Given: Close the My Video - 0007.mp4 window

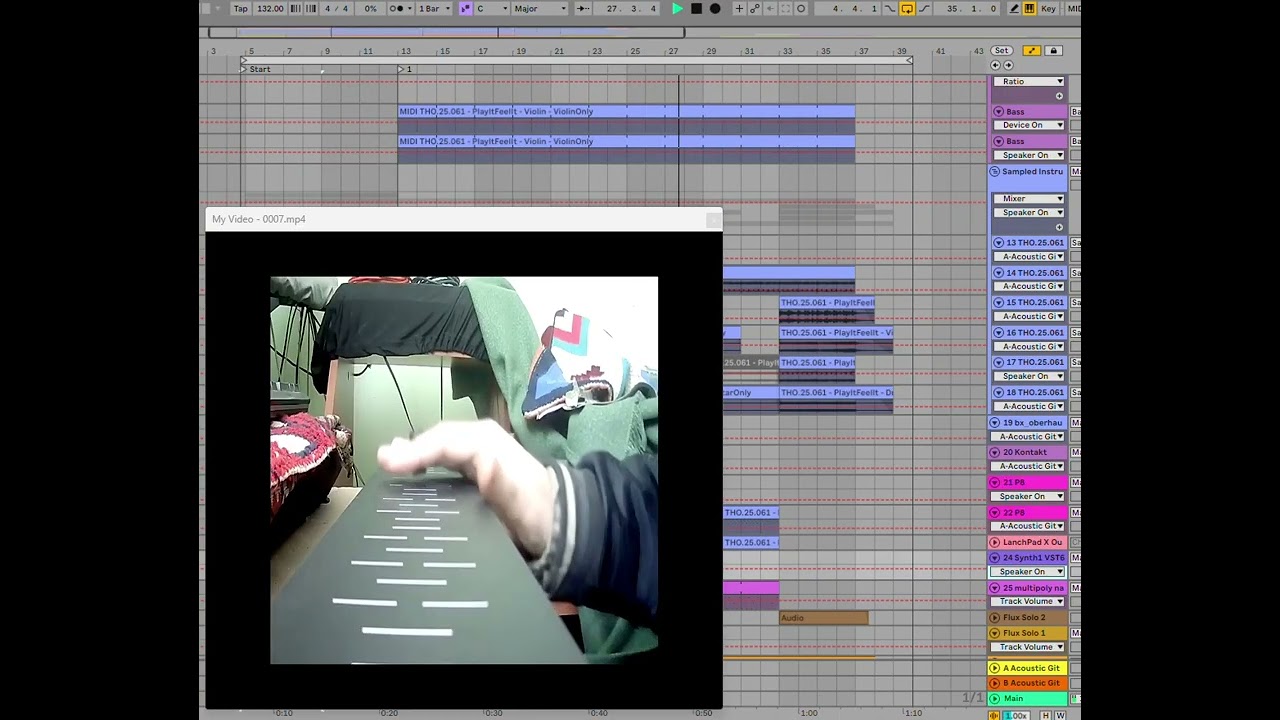Looking at the screenshot, I should [713, 219].
